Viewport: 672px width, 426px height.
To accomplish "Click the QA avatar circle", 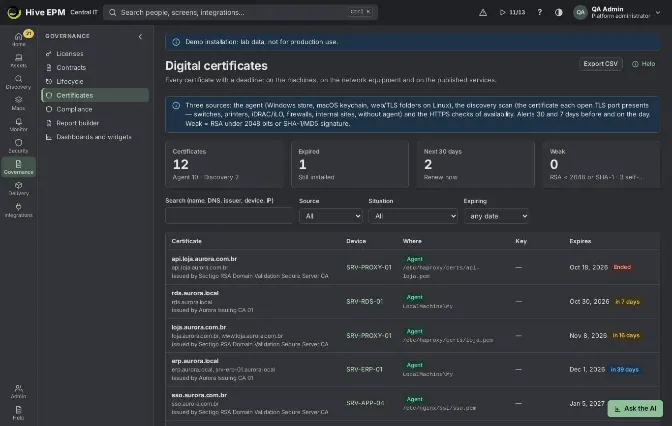I will point(580,12).
